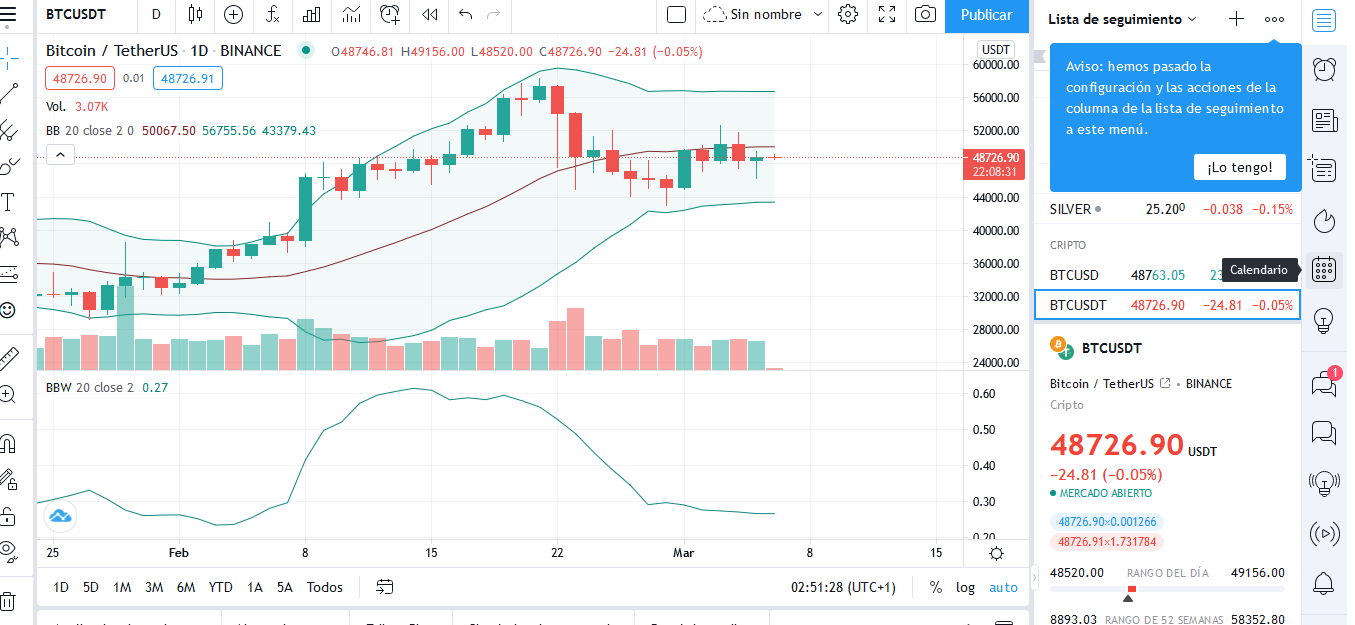Screen dimensions: 1355x625
Task: Select BTCUSD row in watchlist
Action: pos(1167,275)
